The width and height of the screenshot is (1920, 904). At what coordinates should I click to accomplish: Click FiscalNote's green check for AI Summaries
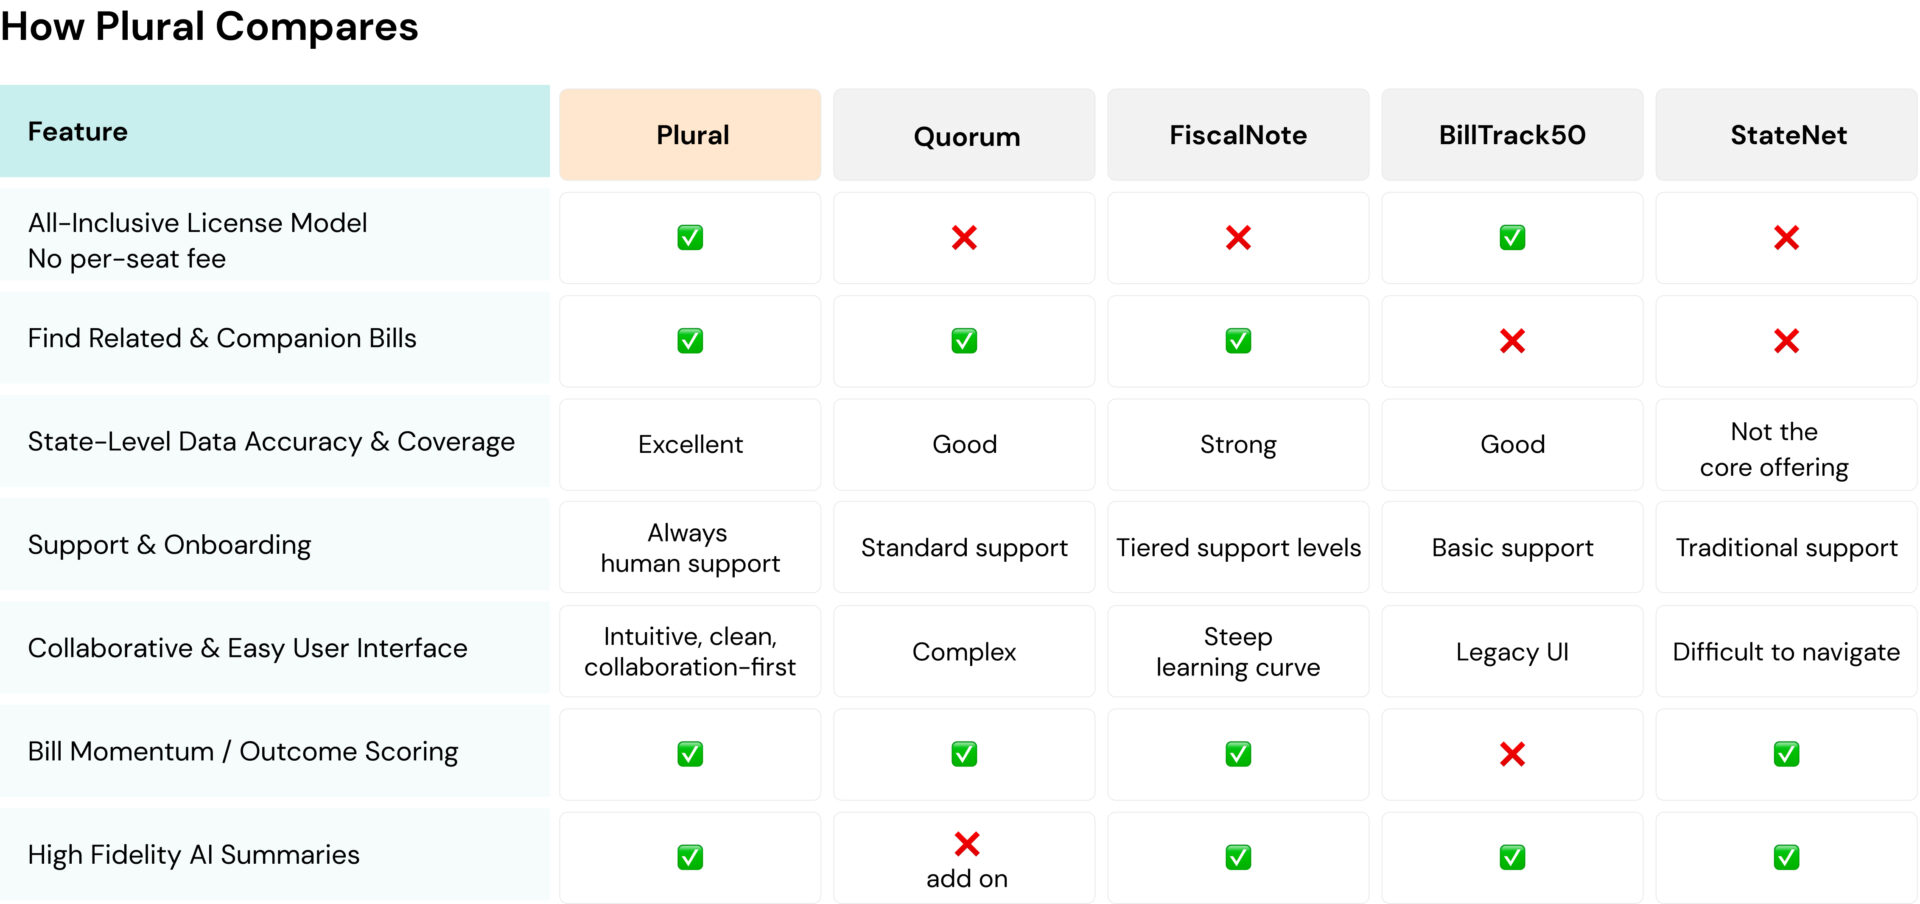click(1238, 857)
